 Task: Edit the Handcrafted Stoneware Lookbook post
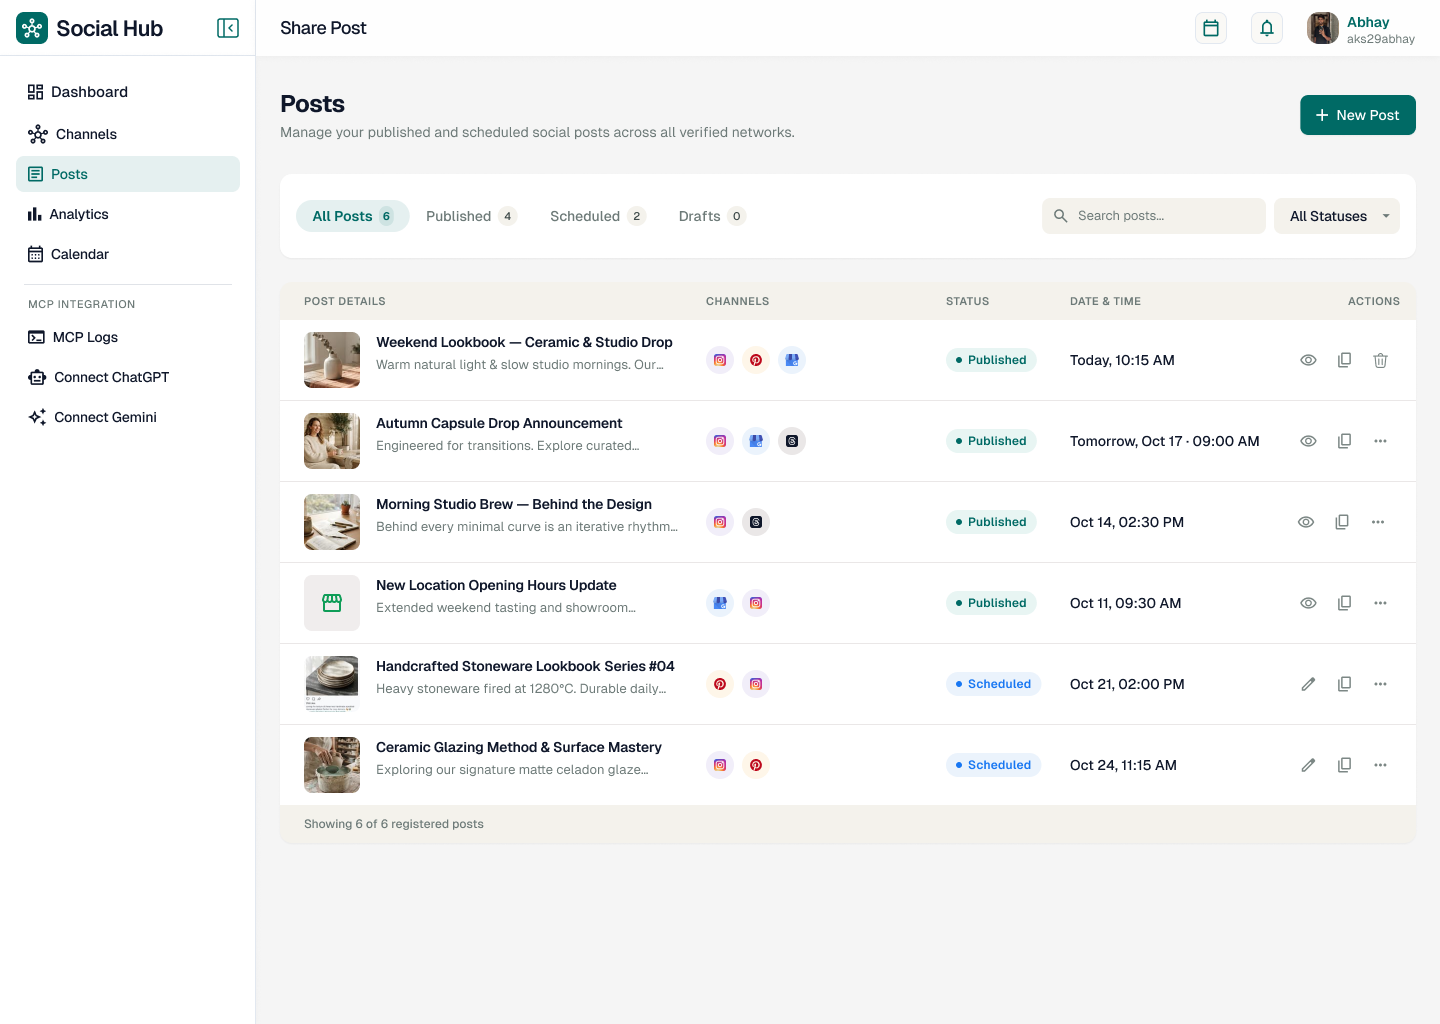coord(1308,684)
